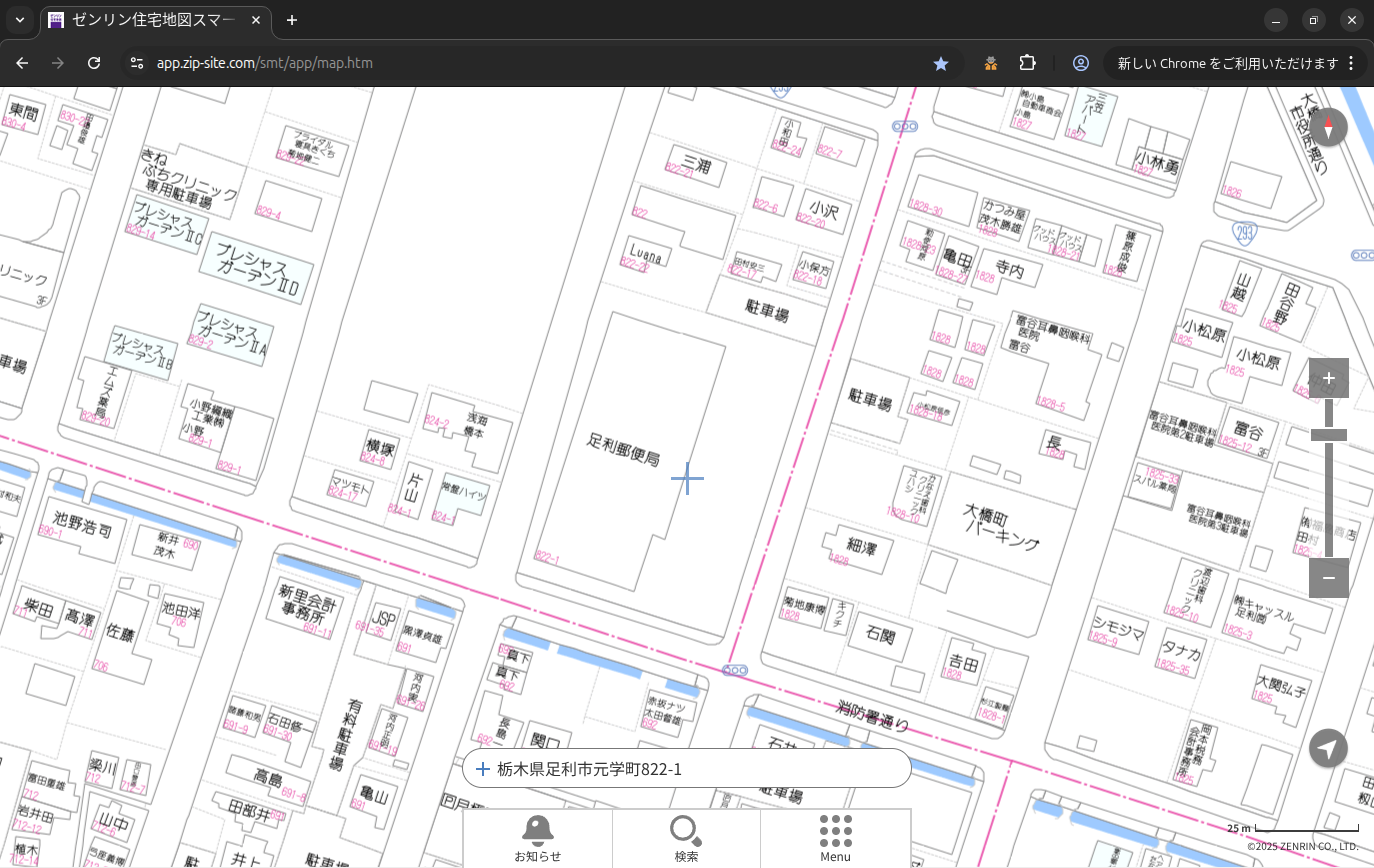Open the お知らせ notifications bell

(x=538, y=838)
